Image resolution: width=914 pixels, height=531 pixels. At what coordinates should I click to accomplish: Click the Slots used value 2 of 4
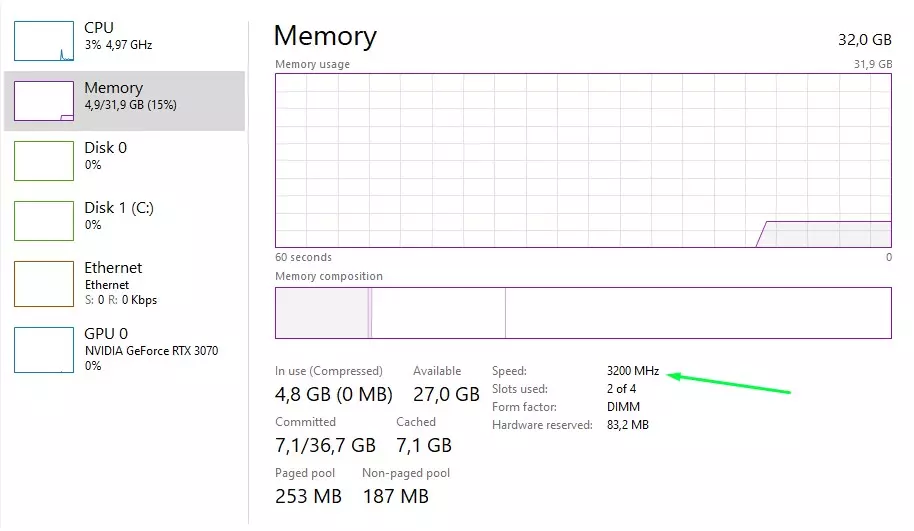(621, 389)
